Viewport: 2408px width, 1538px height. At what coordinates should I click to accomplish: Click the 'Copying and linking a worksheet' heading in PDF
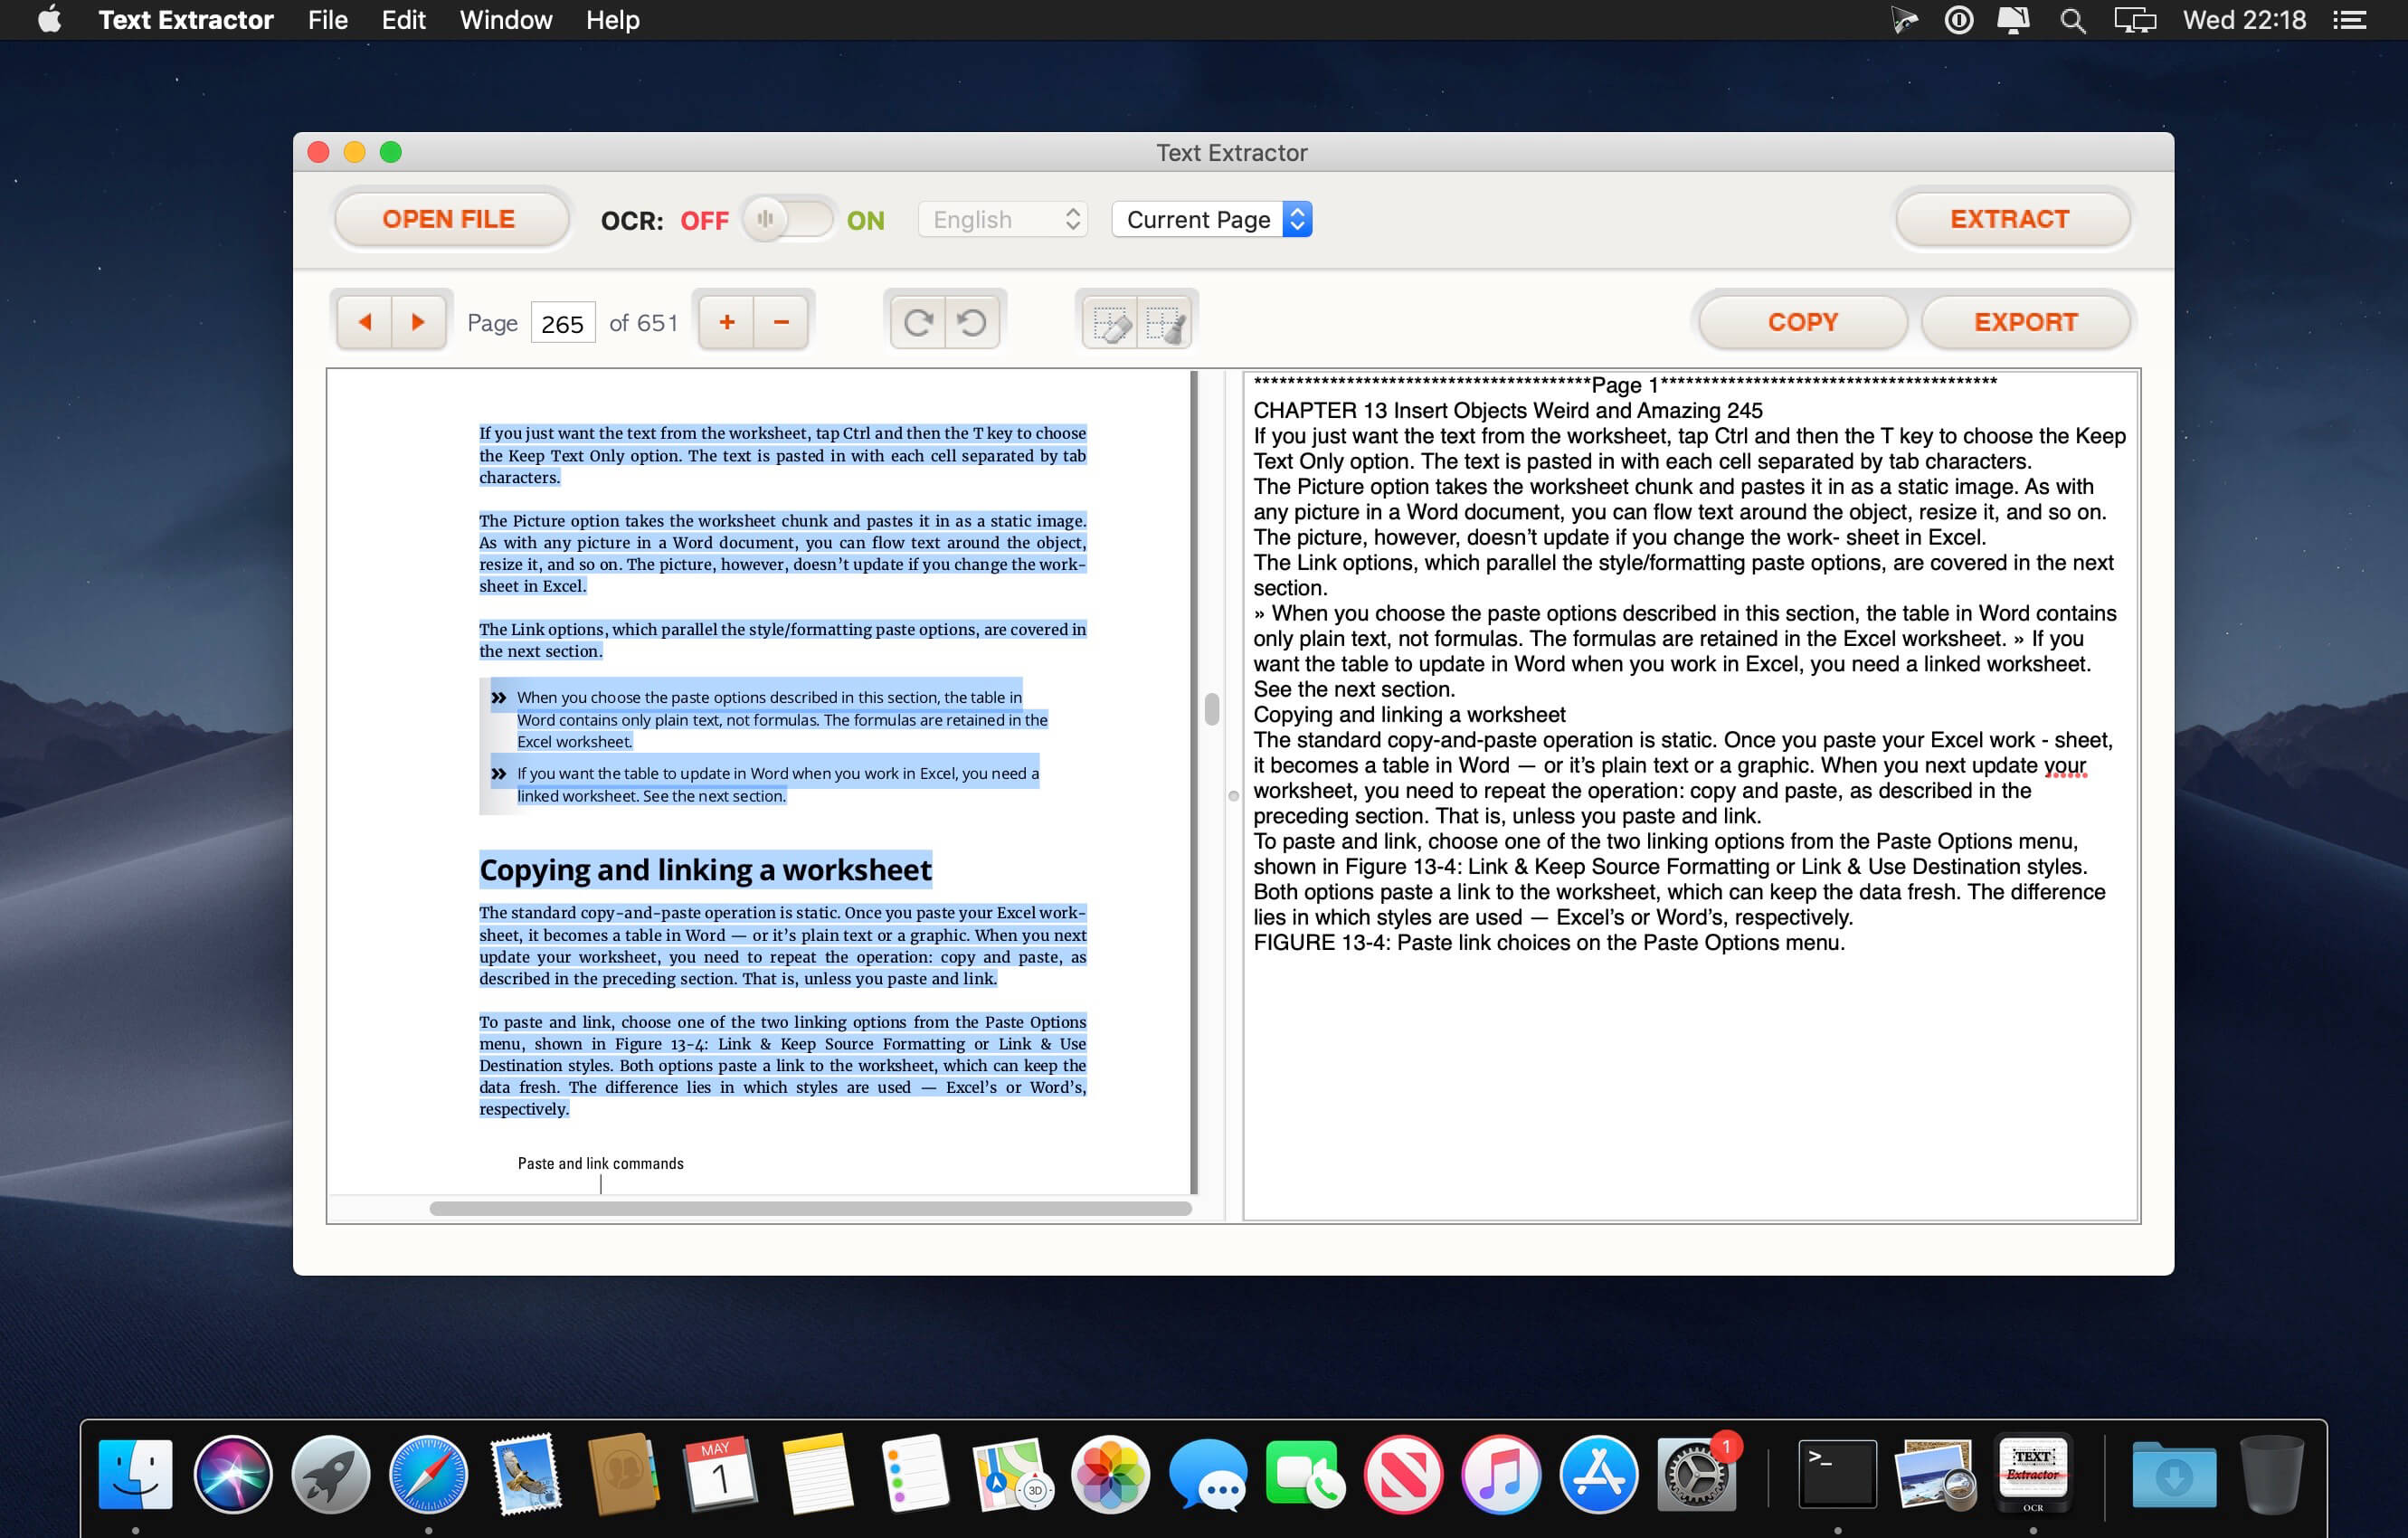coord(705,869)
